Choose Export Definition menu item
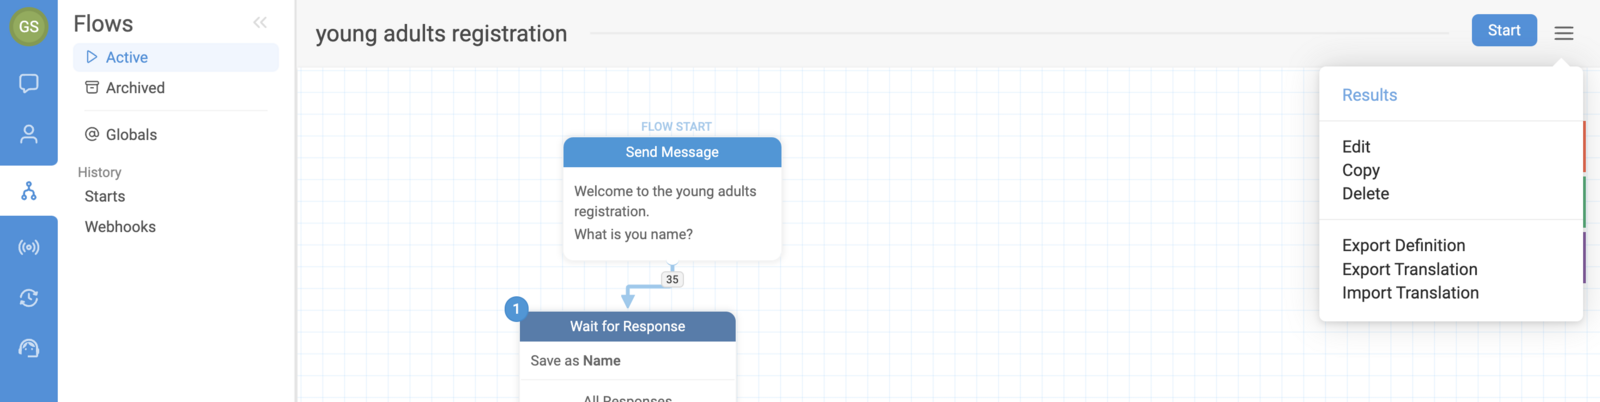Screen dimensions: 1600x402 click(x=1403, y=246)
